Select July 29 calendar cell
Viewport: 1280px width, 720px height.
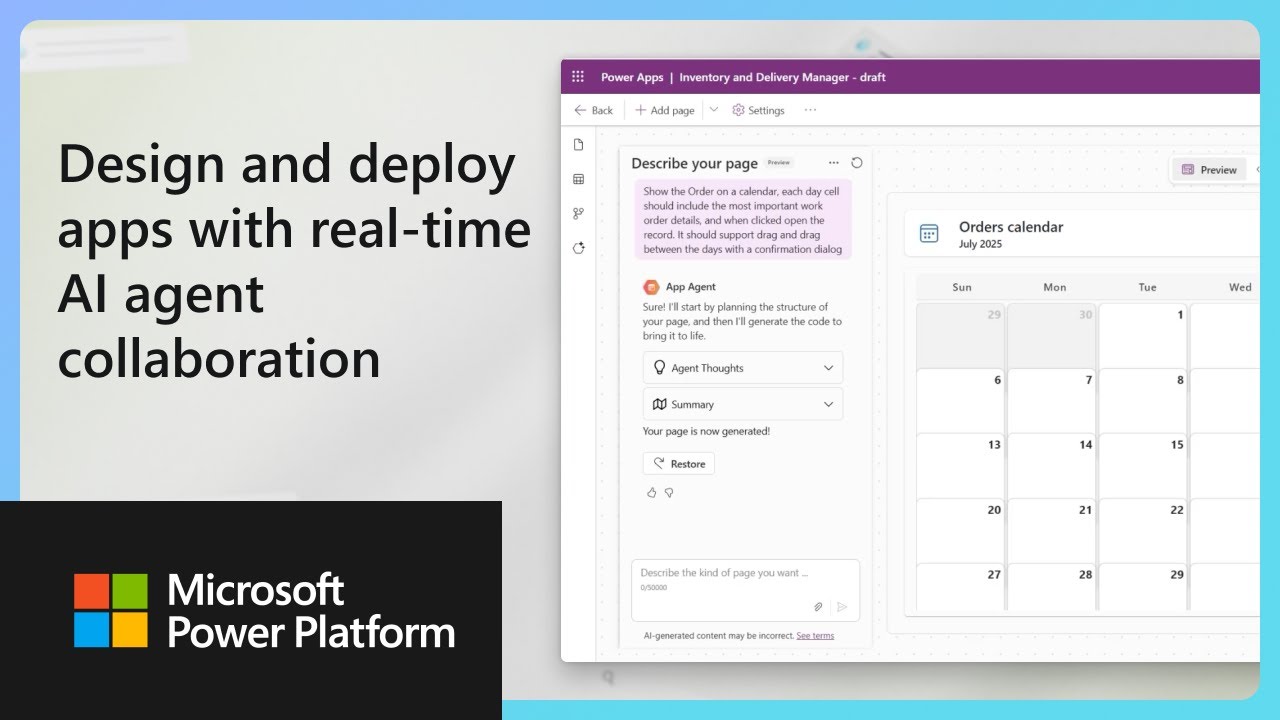tap(1143, 587)
